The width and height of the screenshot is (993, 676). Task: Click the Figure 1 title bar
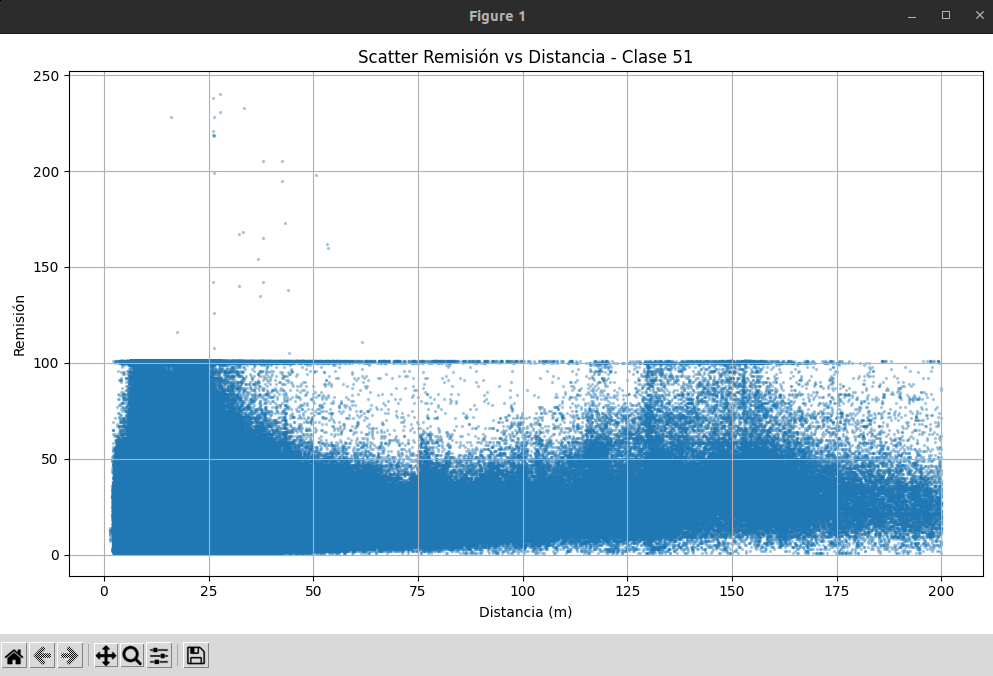point(496,16)
